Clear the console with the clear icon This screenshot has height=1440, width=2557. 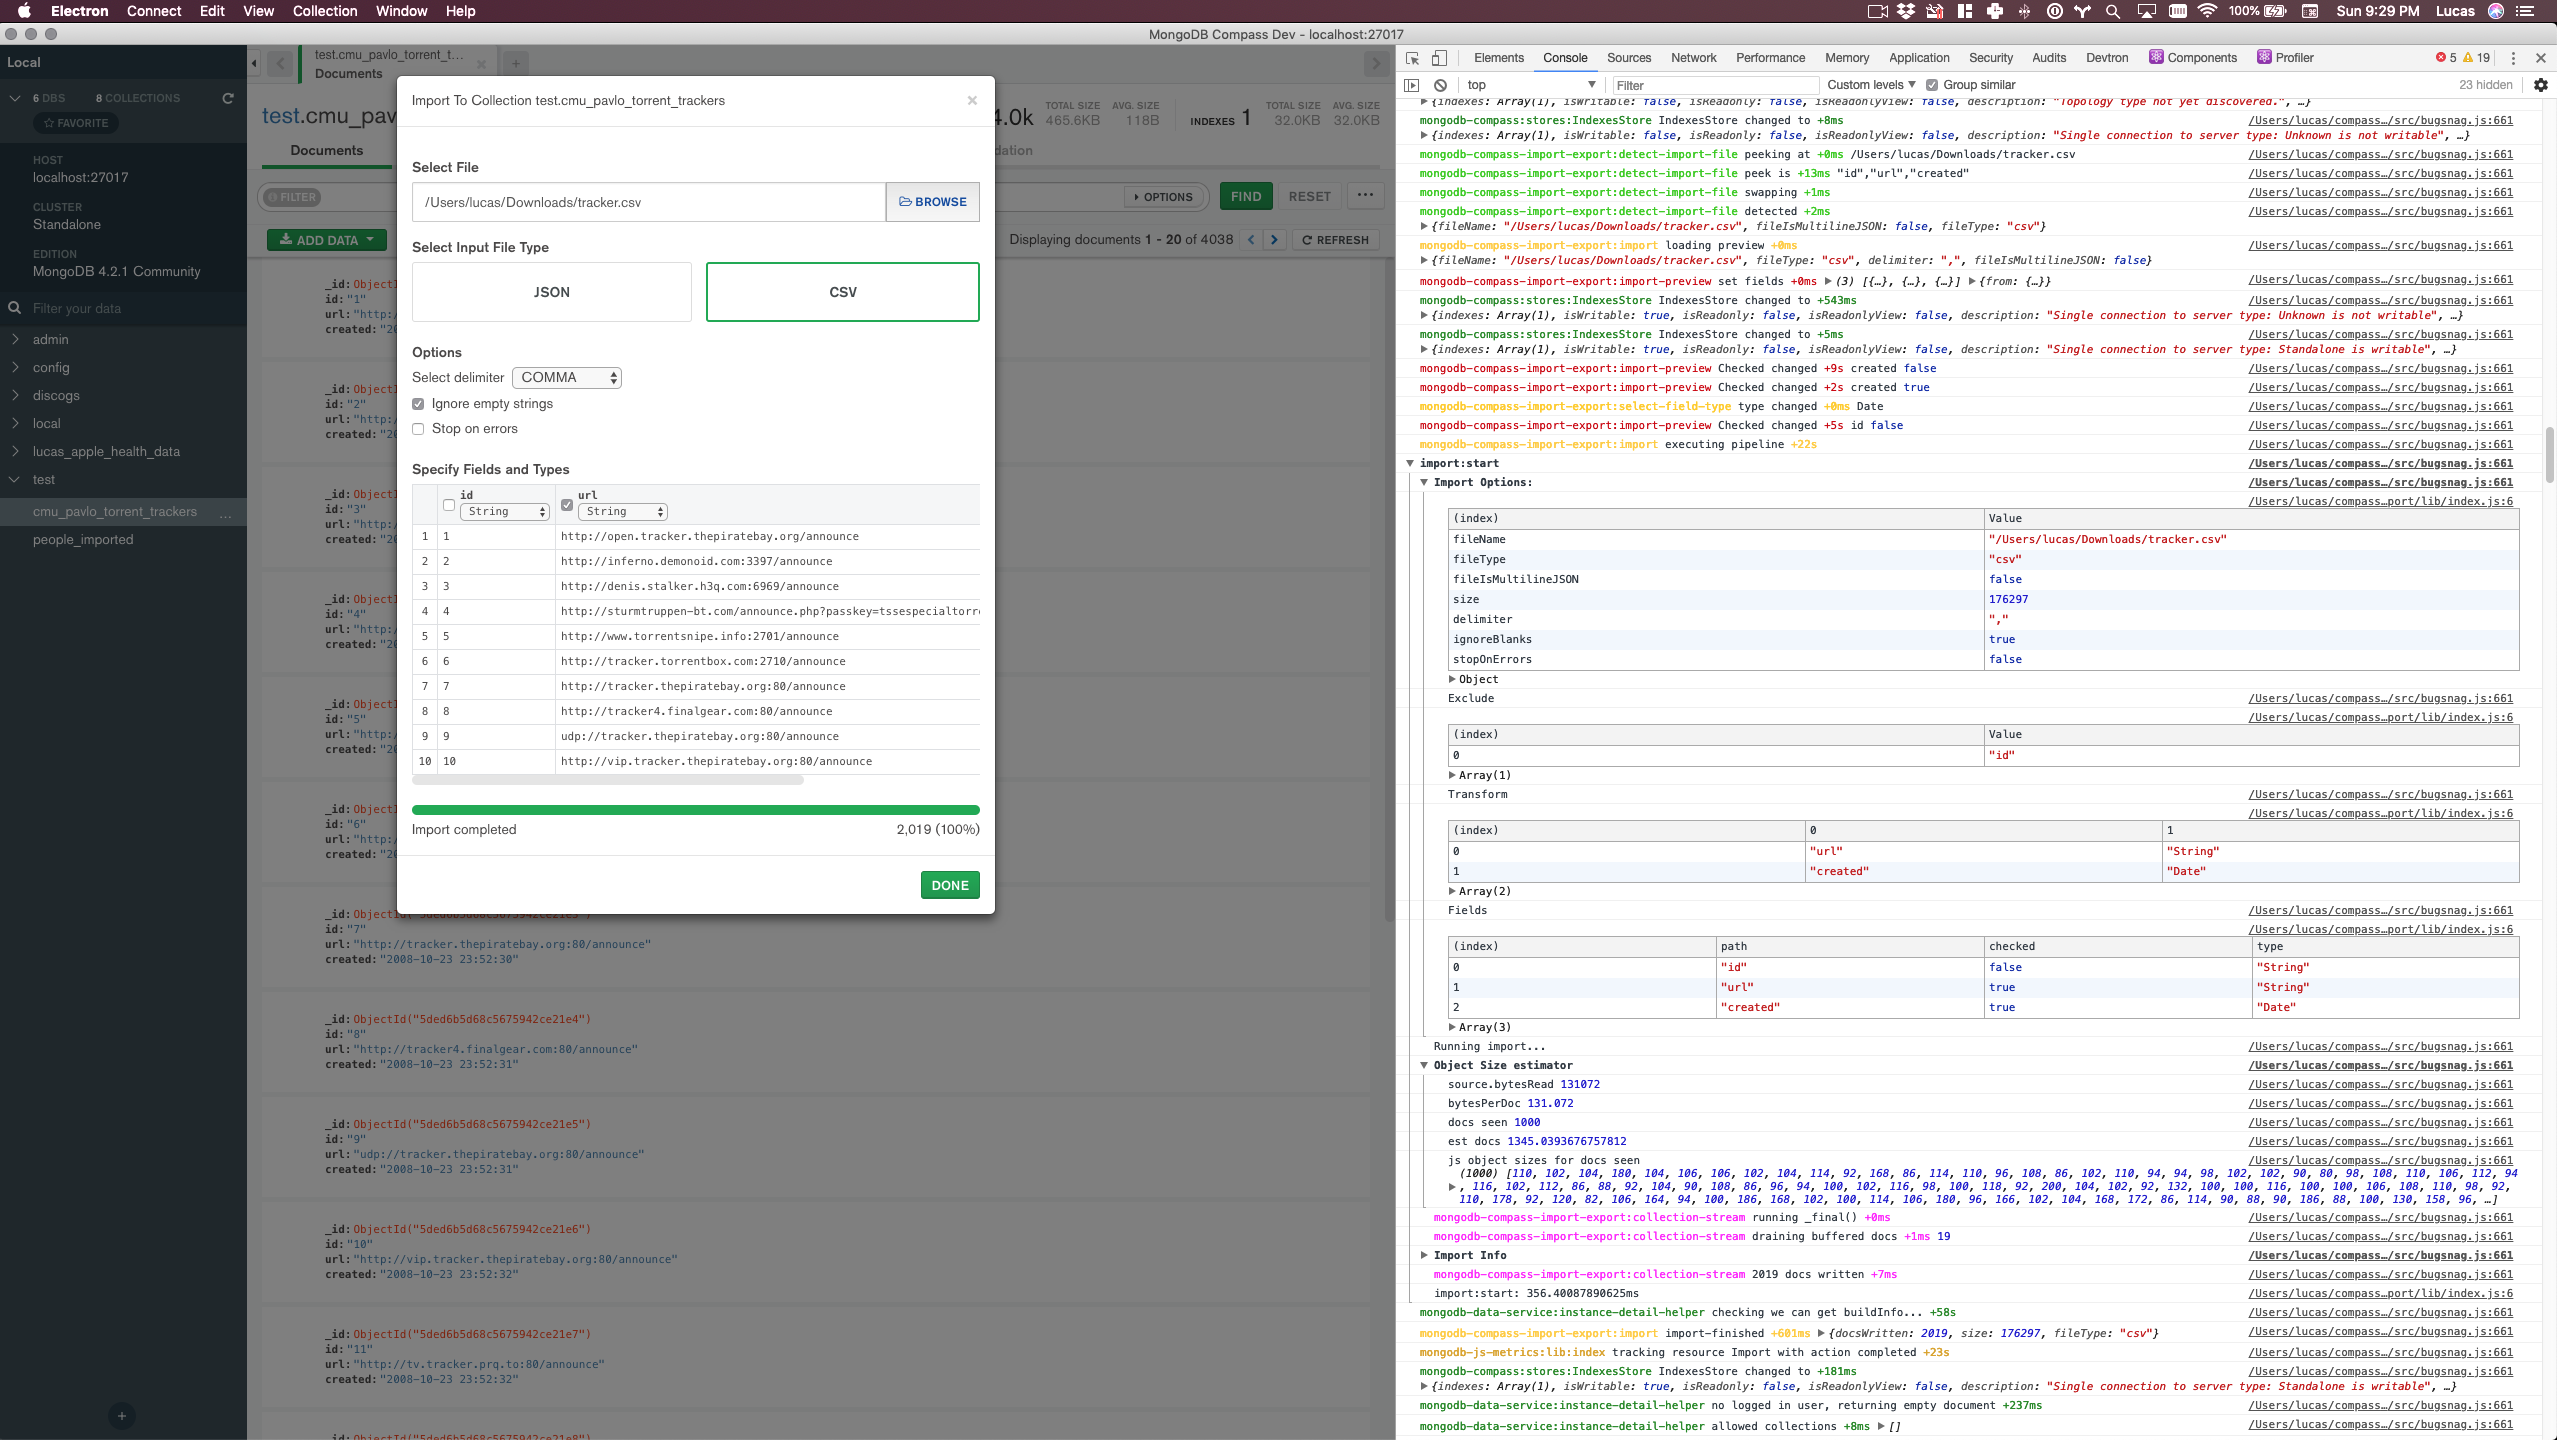(1440, 85)
